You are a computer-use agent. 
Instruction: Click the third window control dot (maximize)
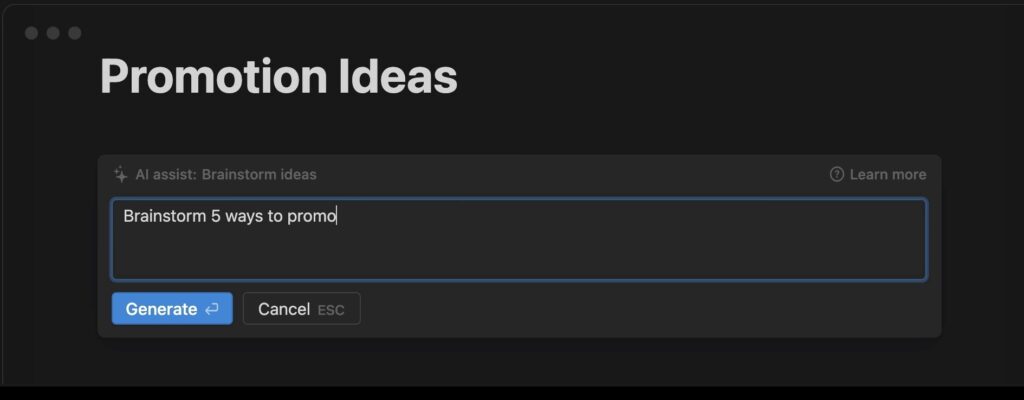75,33
